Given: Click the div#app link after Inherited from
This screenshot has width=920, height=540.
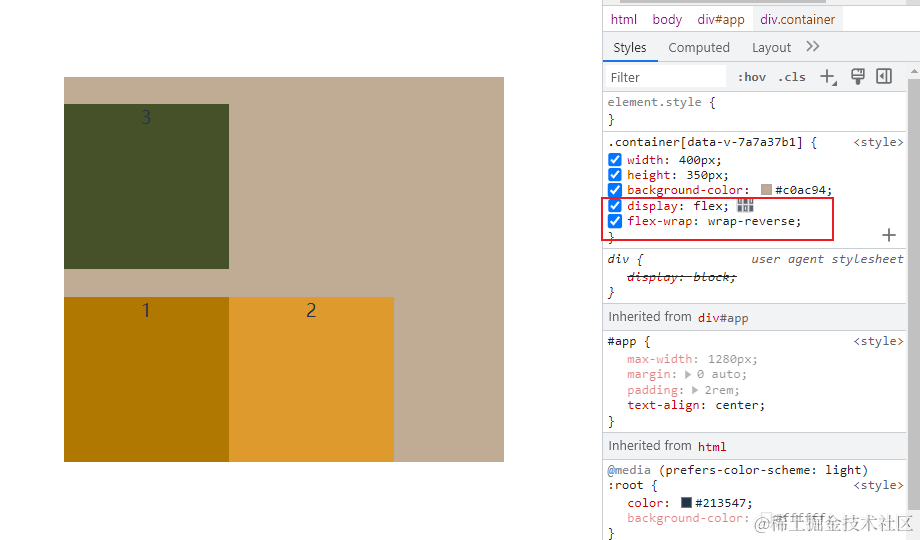Looking at the screenshot, I should coord(723,318).
